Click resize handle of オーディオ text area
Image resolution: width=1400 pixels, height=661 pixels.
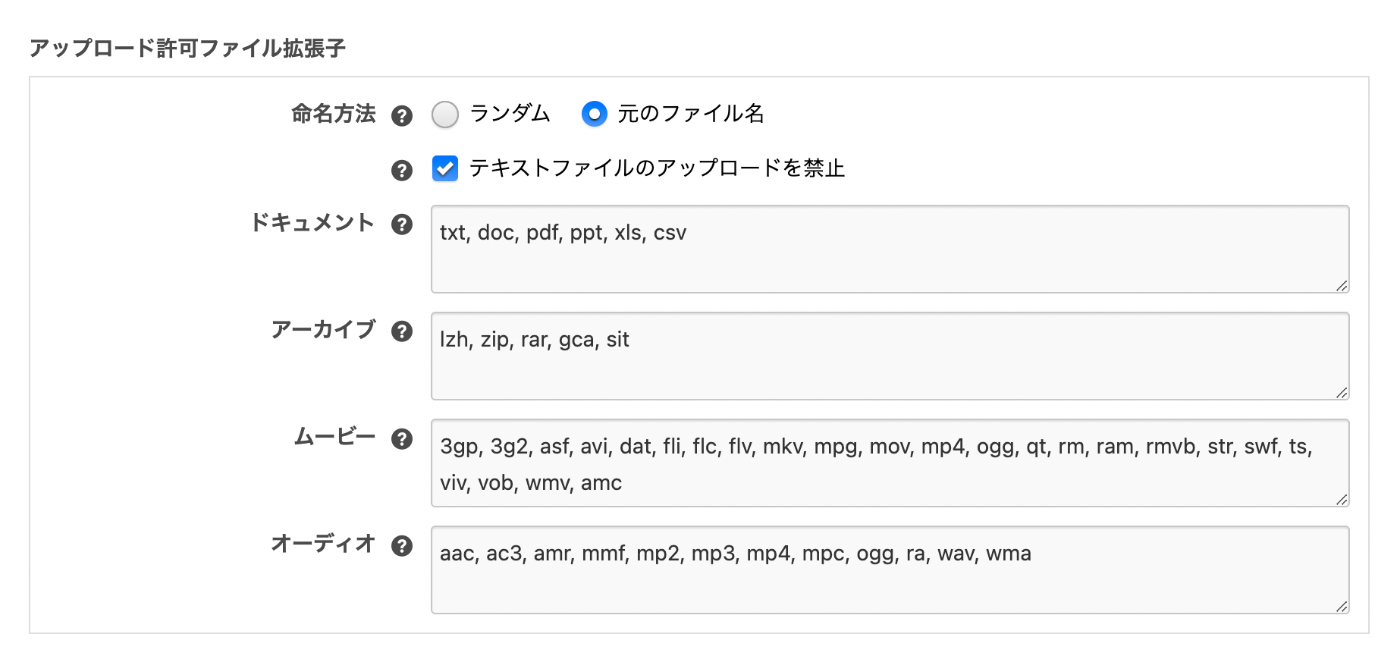tap(1341, 607)
